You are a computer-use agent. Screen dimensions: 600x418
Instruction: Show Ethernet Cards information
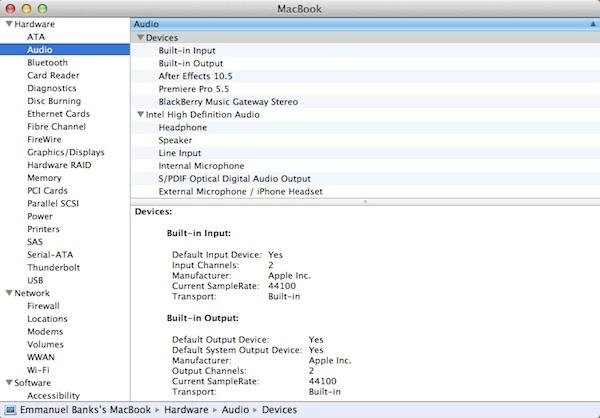pyautogui.click(x=59, y=114)
